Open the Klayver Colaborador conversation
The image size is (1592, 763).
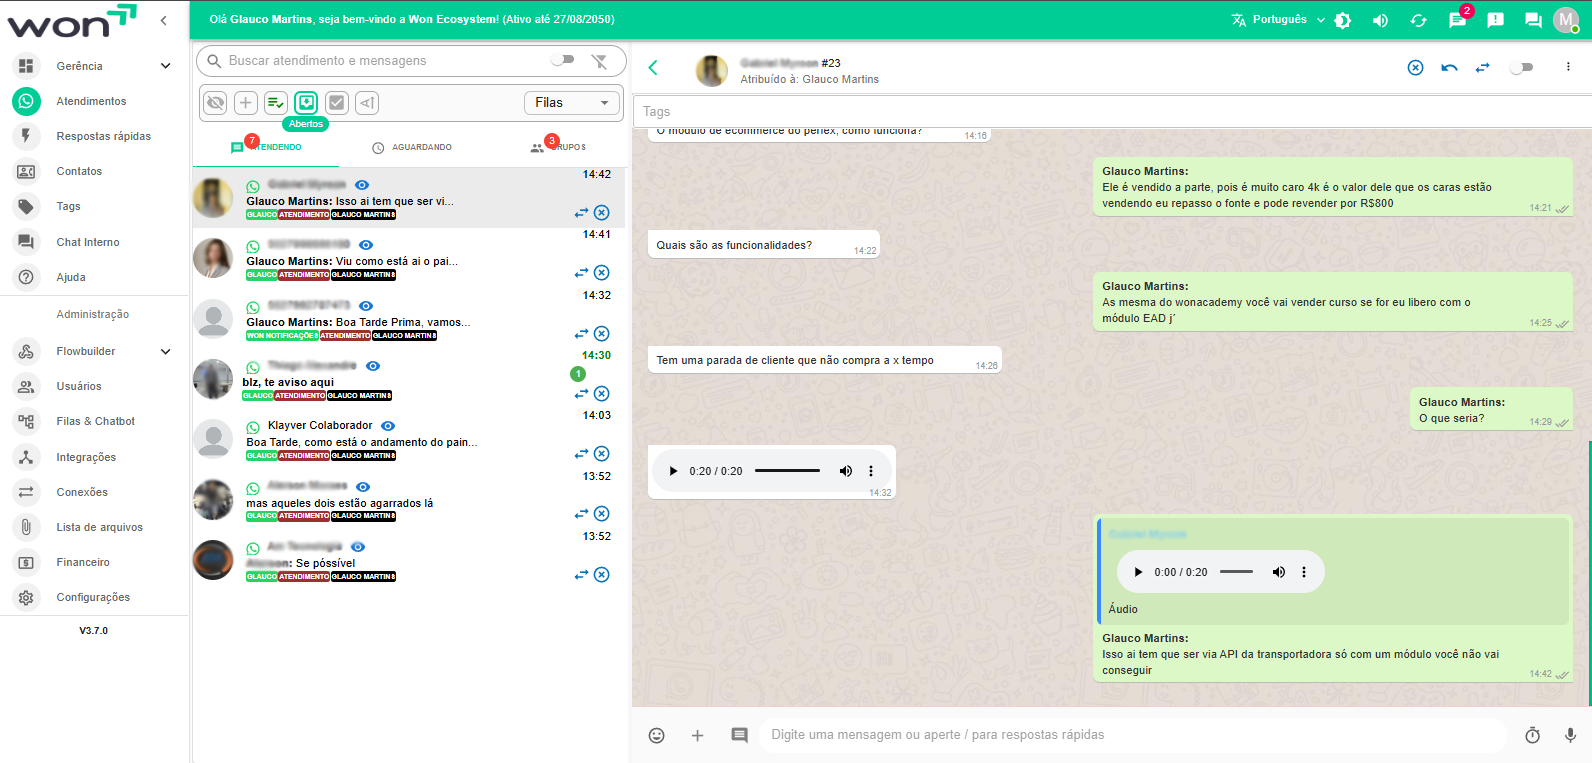[x=408, y=439]
